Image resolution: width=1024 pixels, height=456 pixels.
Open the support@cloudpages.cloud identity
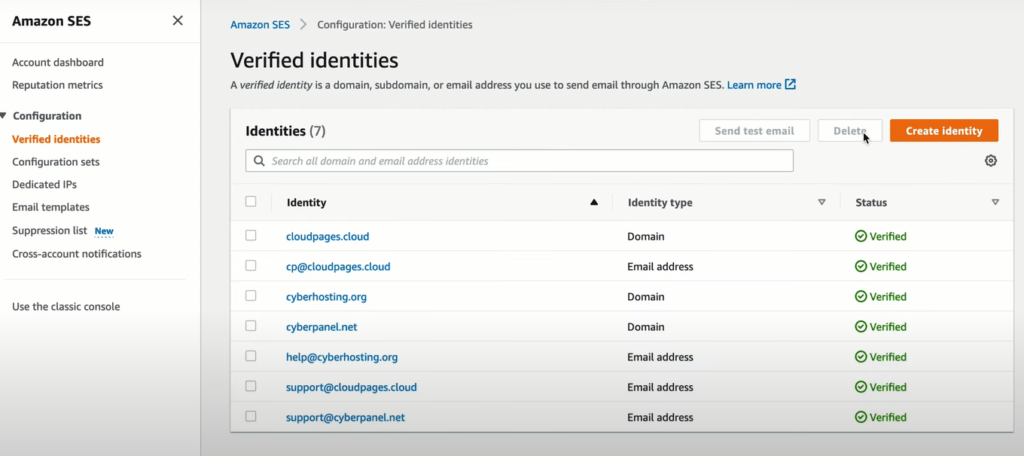click(351, 387)
